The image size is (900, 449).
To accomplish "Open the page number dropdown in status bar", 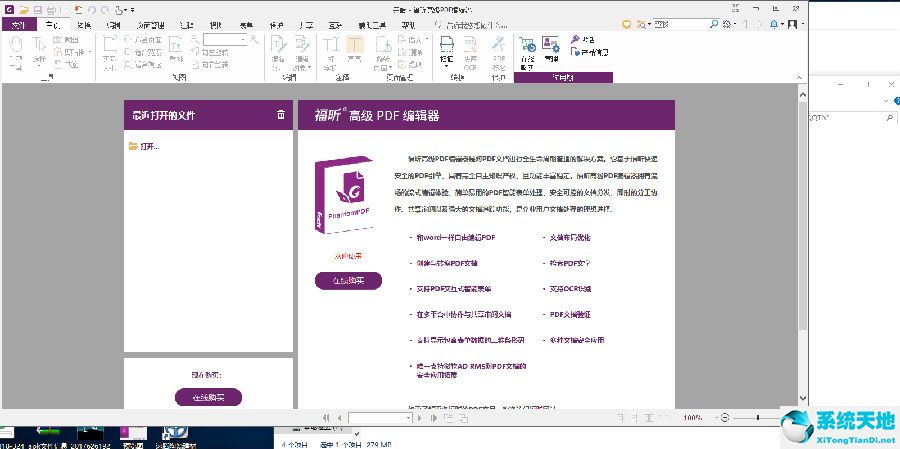I will [x=408, y=418].
